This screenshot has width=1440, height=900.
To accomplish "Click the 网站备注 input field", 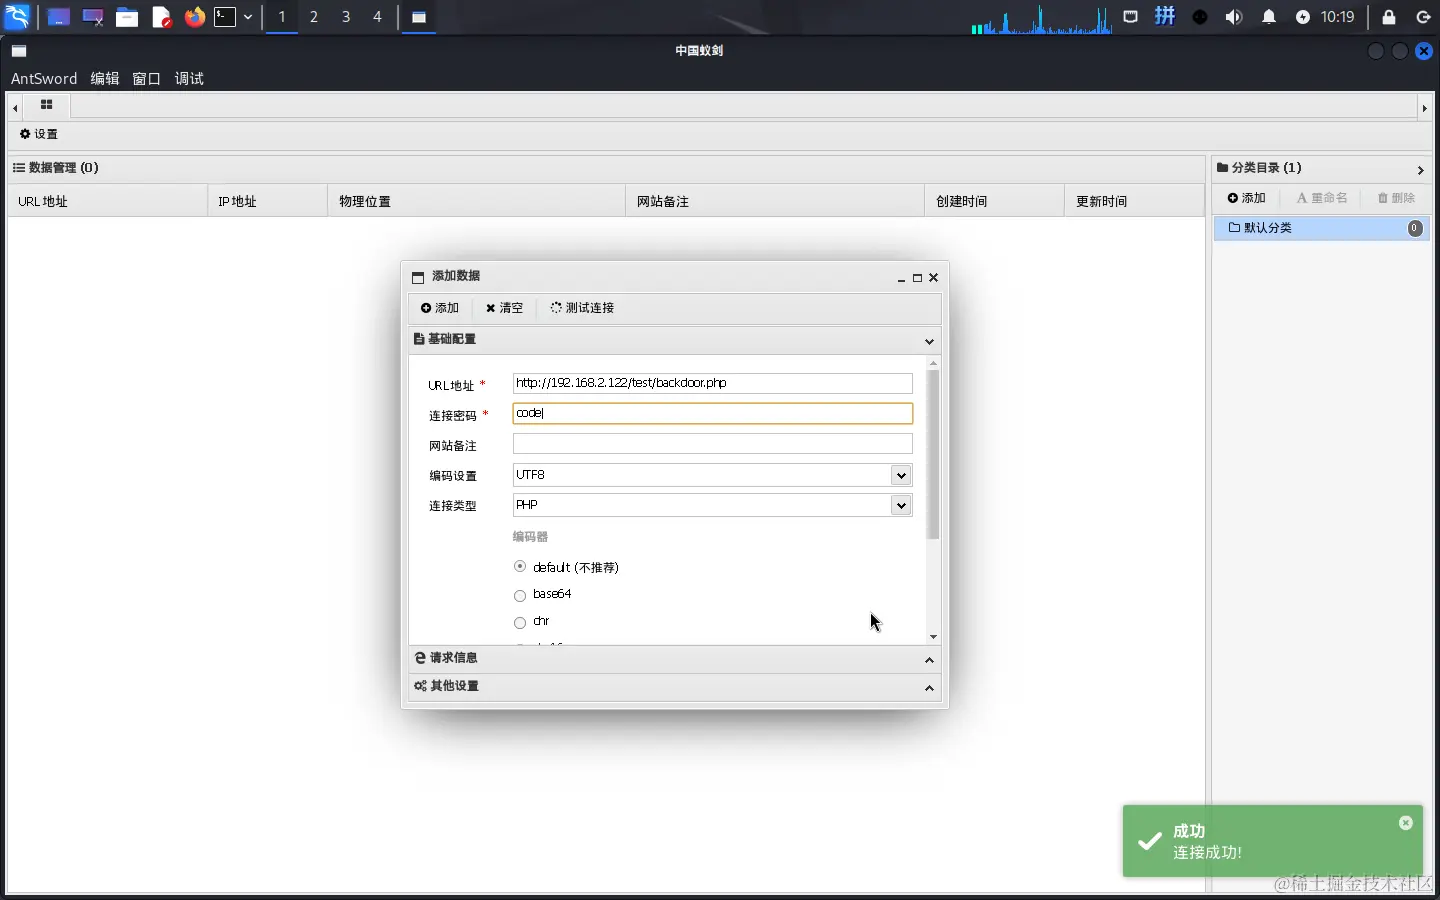I will (x=712, y=444).
